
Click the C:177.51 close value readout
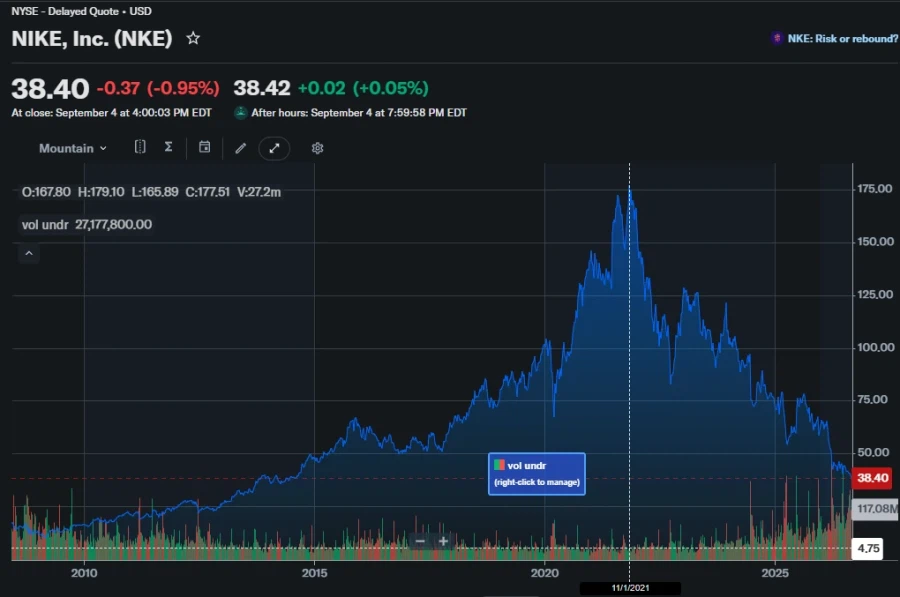click(207, 192)
